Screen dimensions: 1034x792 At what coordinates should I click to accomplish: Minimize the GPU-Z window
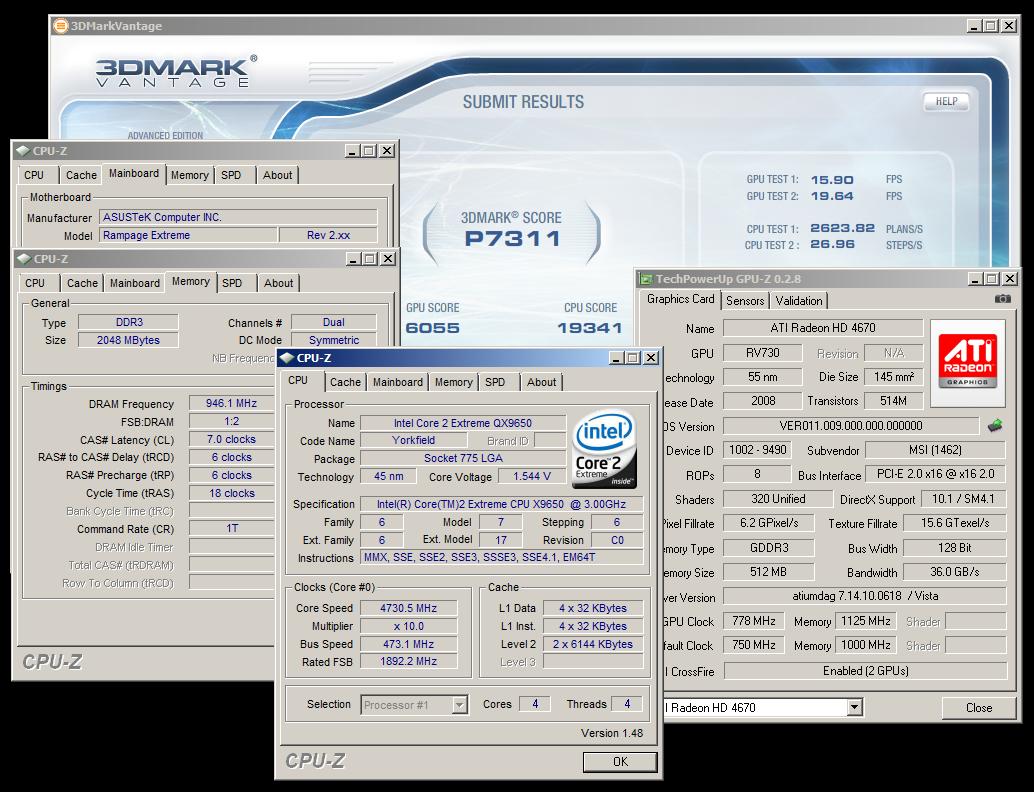[975, 279]
